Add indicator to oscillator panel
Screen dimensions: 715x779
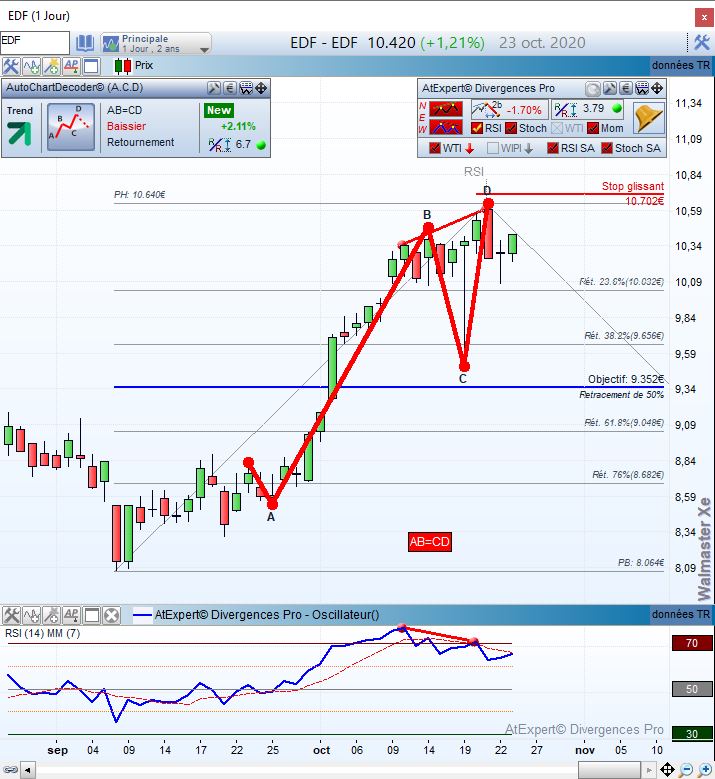click(31, 616)
